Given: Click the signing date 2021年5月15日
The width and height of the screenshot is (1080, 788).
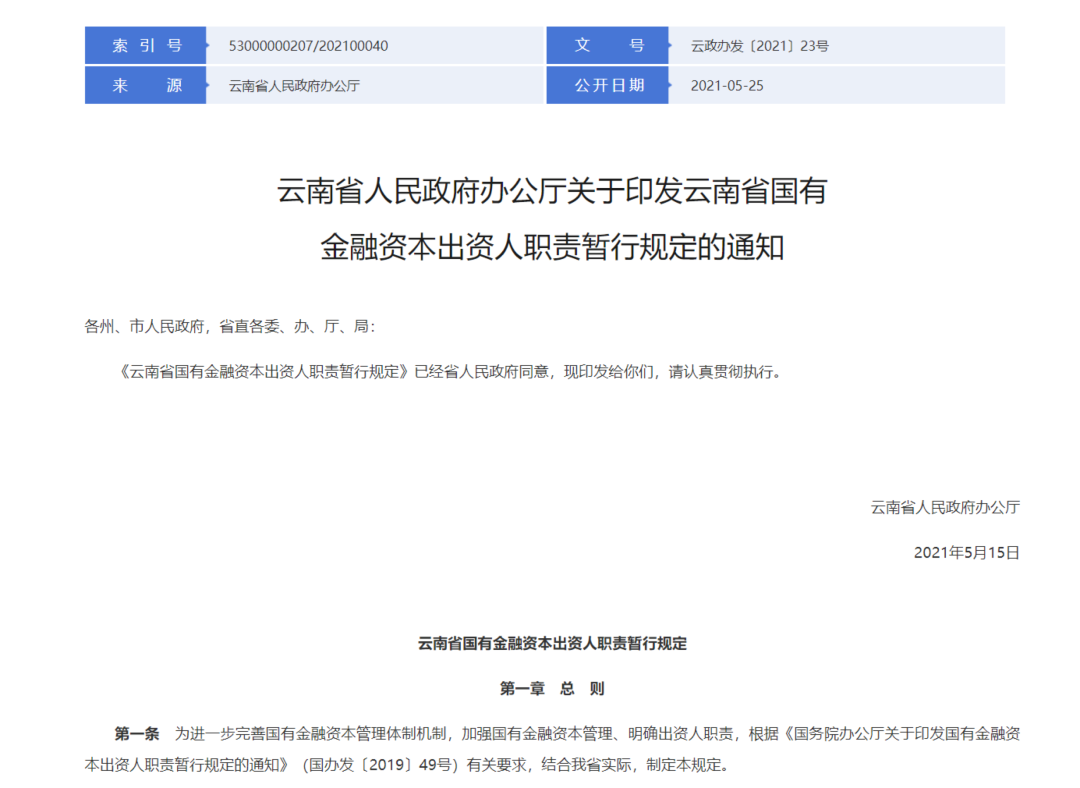Looking at the screenshot, I should click(x=966, y=552).
